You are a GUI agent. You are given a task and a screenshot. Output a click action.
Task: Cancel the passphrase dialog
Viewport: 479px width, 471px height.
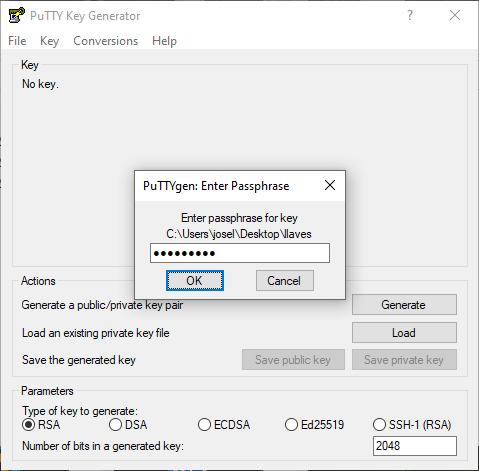point(284,281)
